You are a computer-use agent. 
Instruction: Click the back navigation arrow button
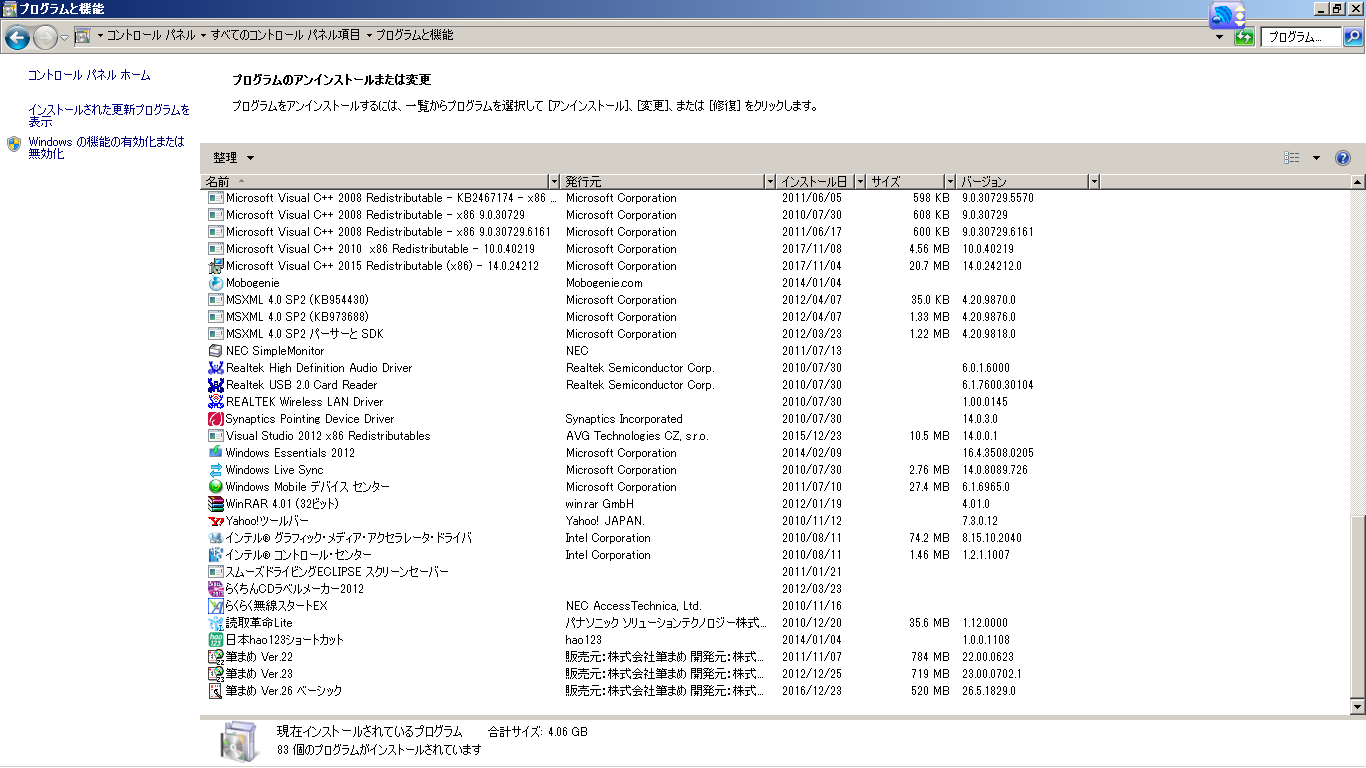click(17, 38)
